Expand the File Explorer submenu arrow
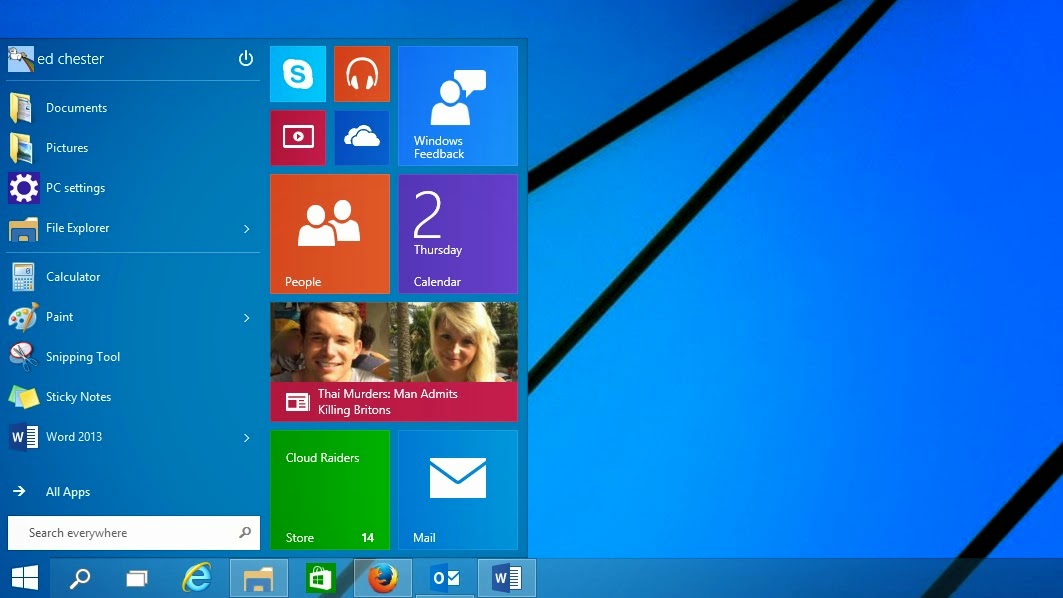Image resolution: width=1063 pixels, height=598 pixels. (x=246, y=228)
